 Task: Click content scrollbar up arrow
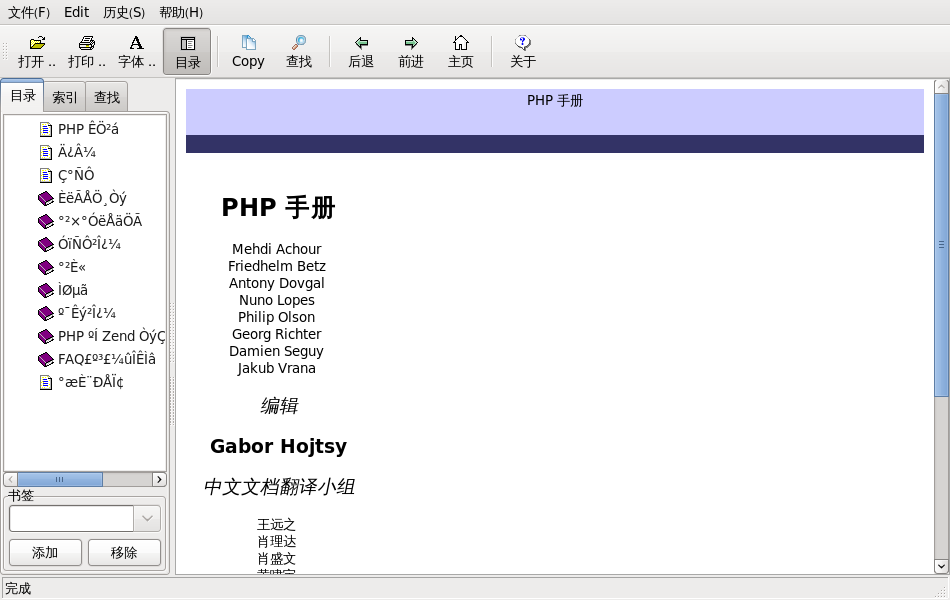pos(941,87)
